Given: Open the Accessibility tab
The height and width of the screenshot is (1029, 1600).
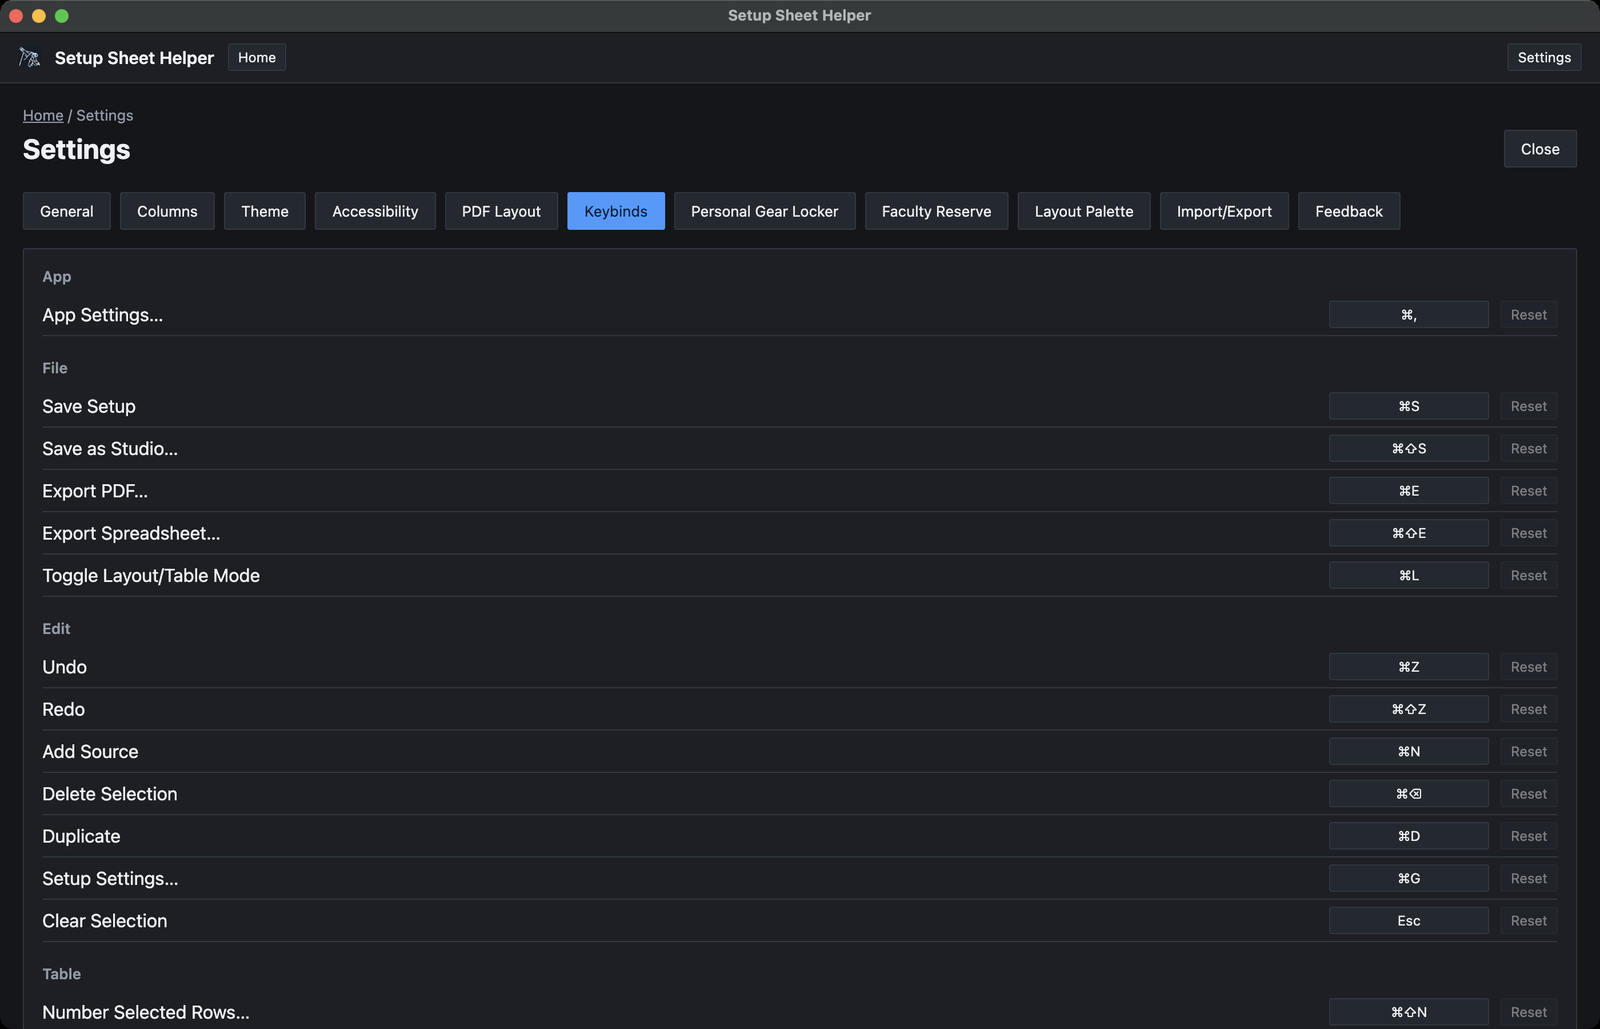Looking at the screenshot, I should 375,211.
